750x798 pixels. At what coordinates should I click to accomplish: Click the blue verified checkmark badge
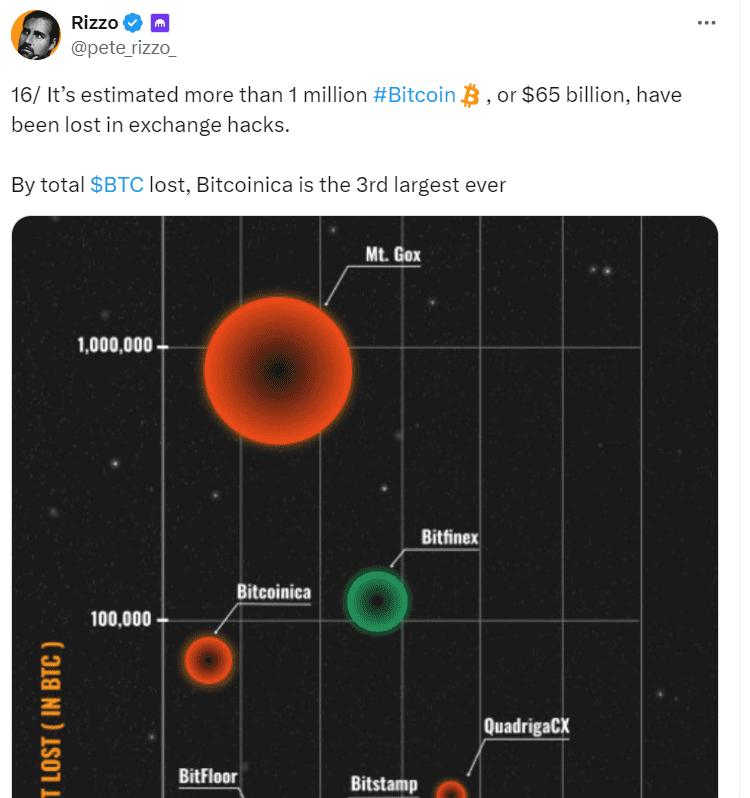click(x=132, y=23)
